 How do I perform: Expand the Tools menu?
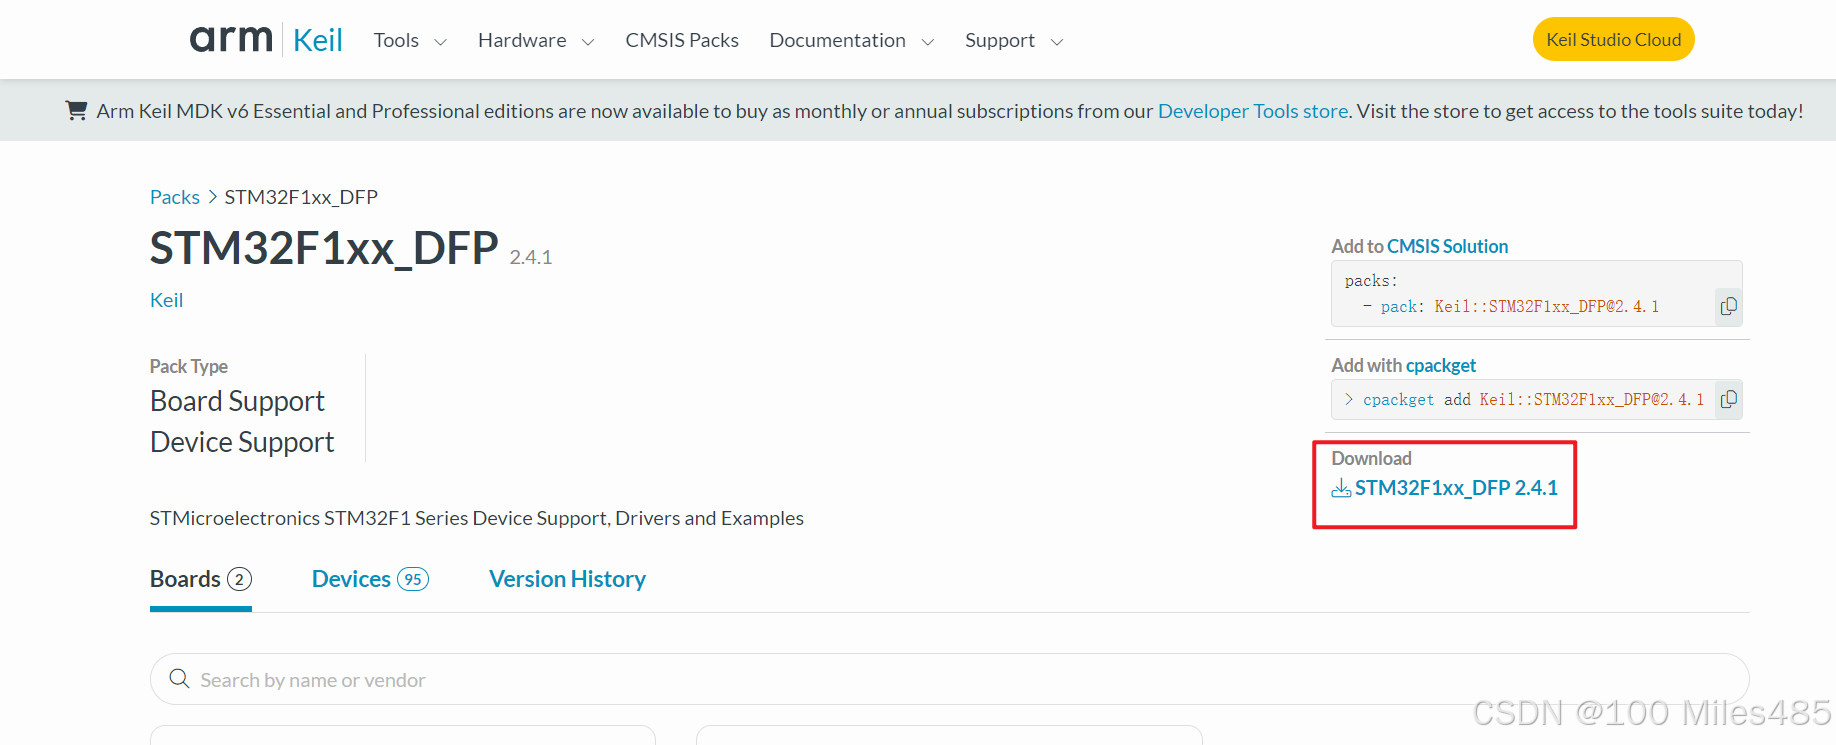click(410, 40)
